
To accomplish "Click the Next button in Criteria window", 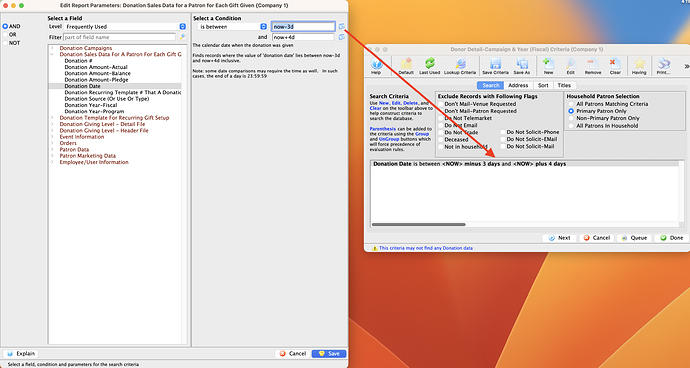I will click(x=559, y=238).
